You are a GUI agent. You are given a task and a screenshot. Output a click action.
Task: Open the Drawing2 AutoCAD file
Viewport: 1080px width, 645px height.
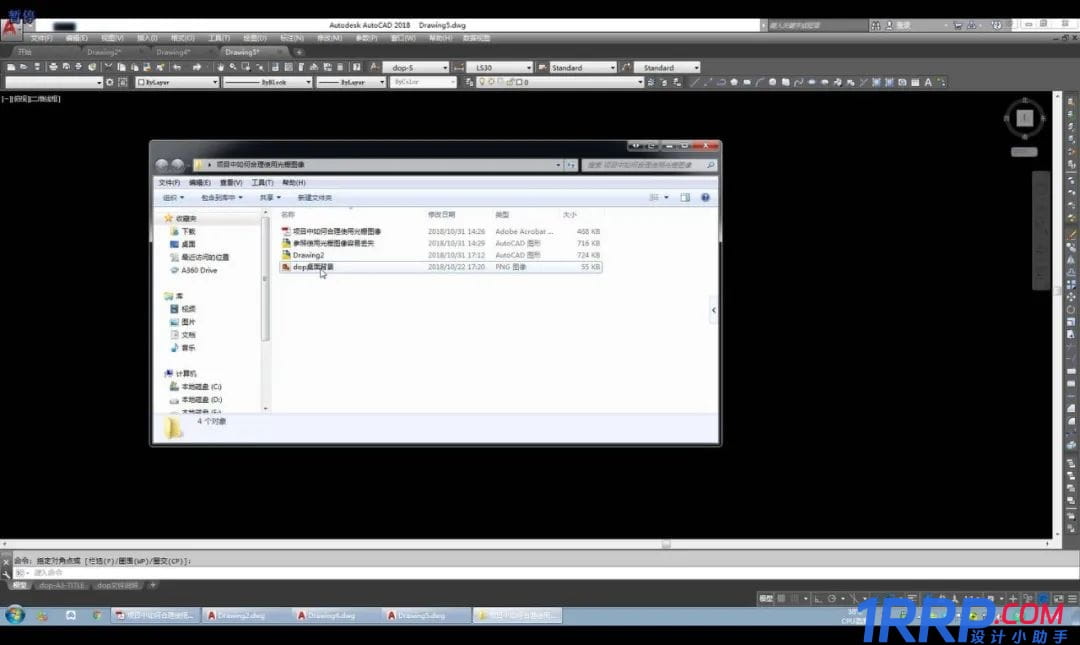pyautogui.click(x=308, y=255)
